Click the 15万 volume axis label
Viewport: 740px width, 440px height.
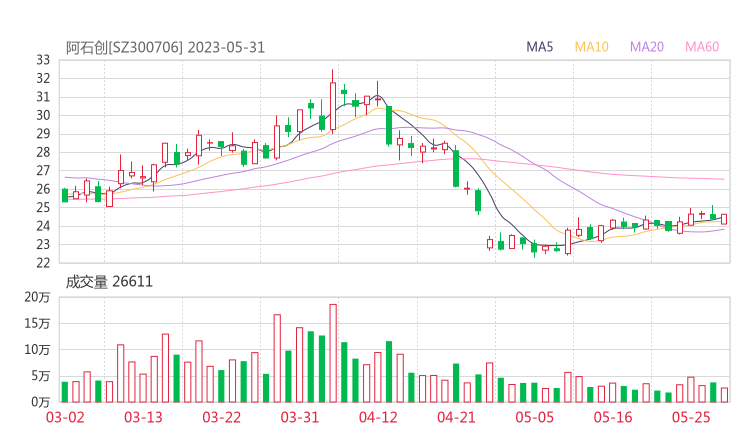37,323
